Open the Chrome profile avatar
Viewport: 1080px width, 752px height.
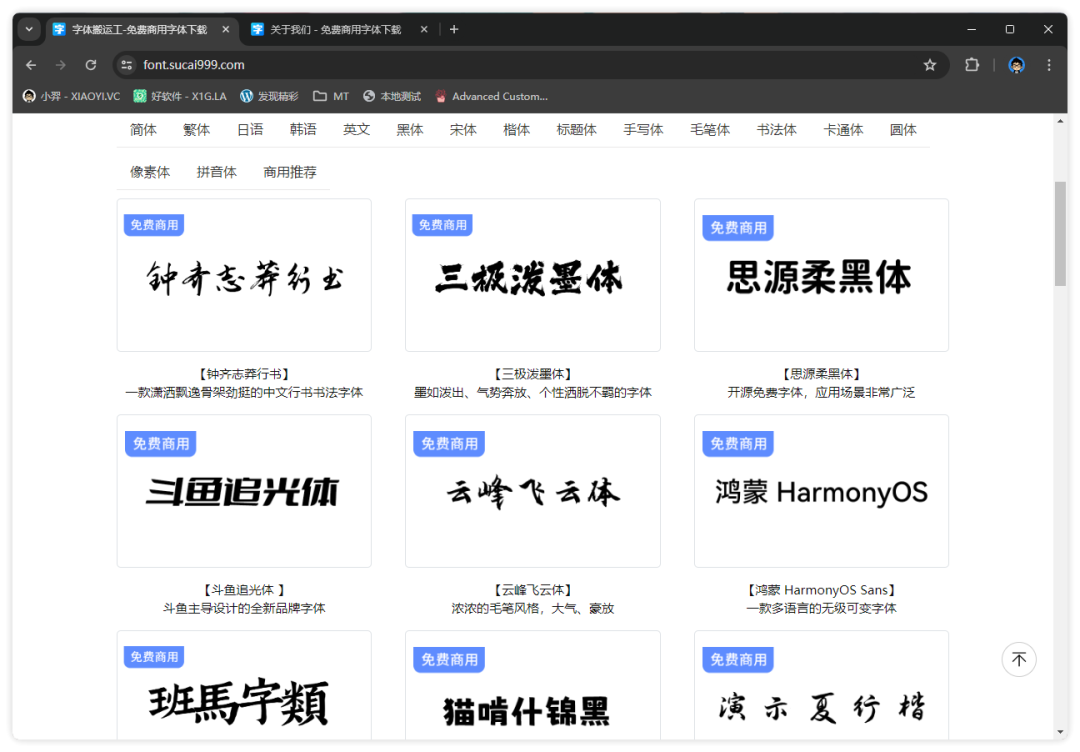pos(1017,65)
